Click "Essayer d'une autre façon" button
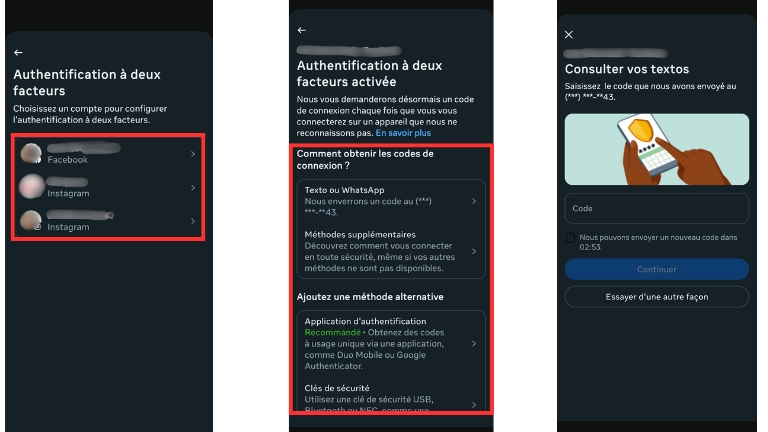The width and height of the screenshot is (768, 432). (656, 297)
